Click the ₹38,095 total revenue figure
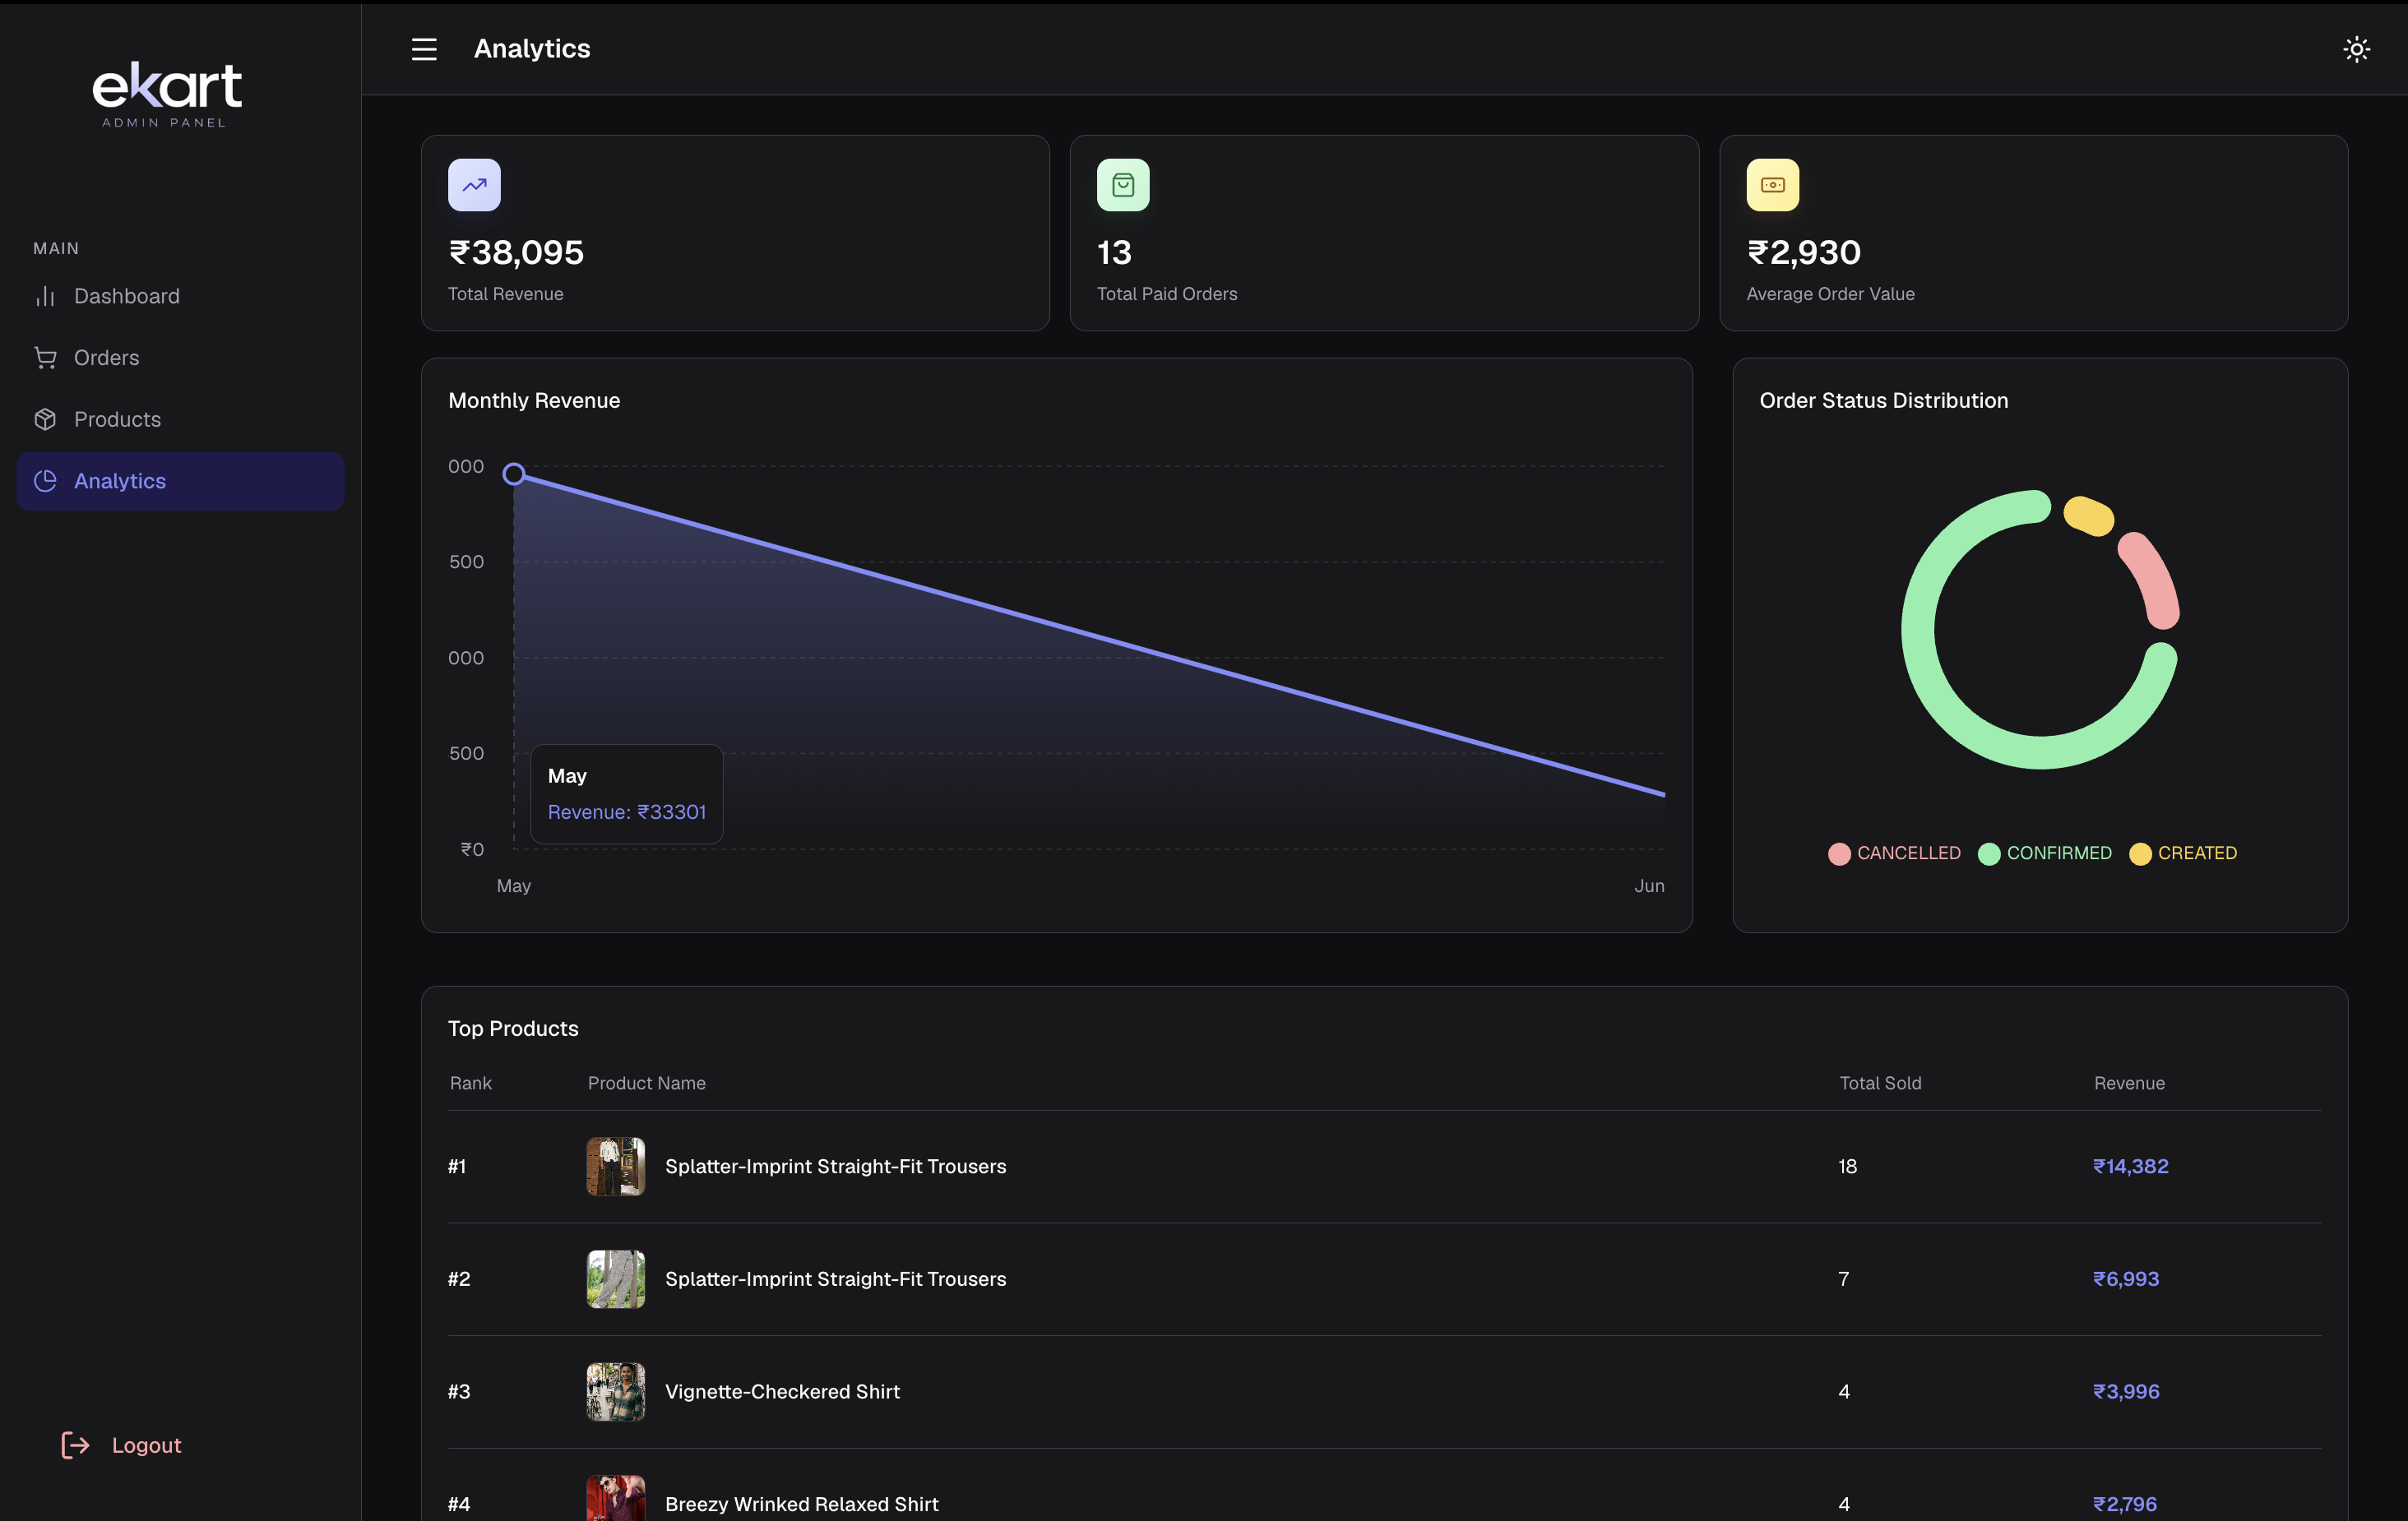Image resolution: width=2408 pixels, height=1521 pixels. [x=516, y=253]
